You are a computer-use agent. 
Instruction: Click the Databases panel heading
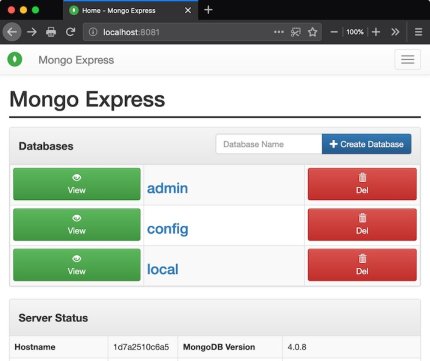point(46,146)
